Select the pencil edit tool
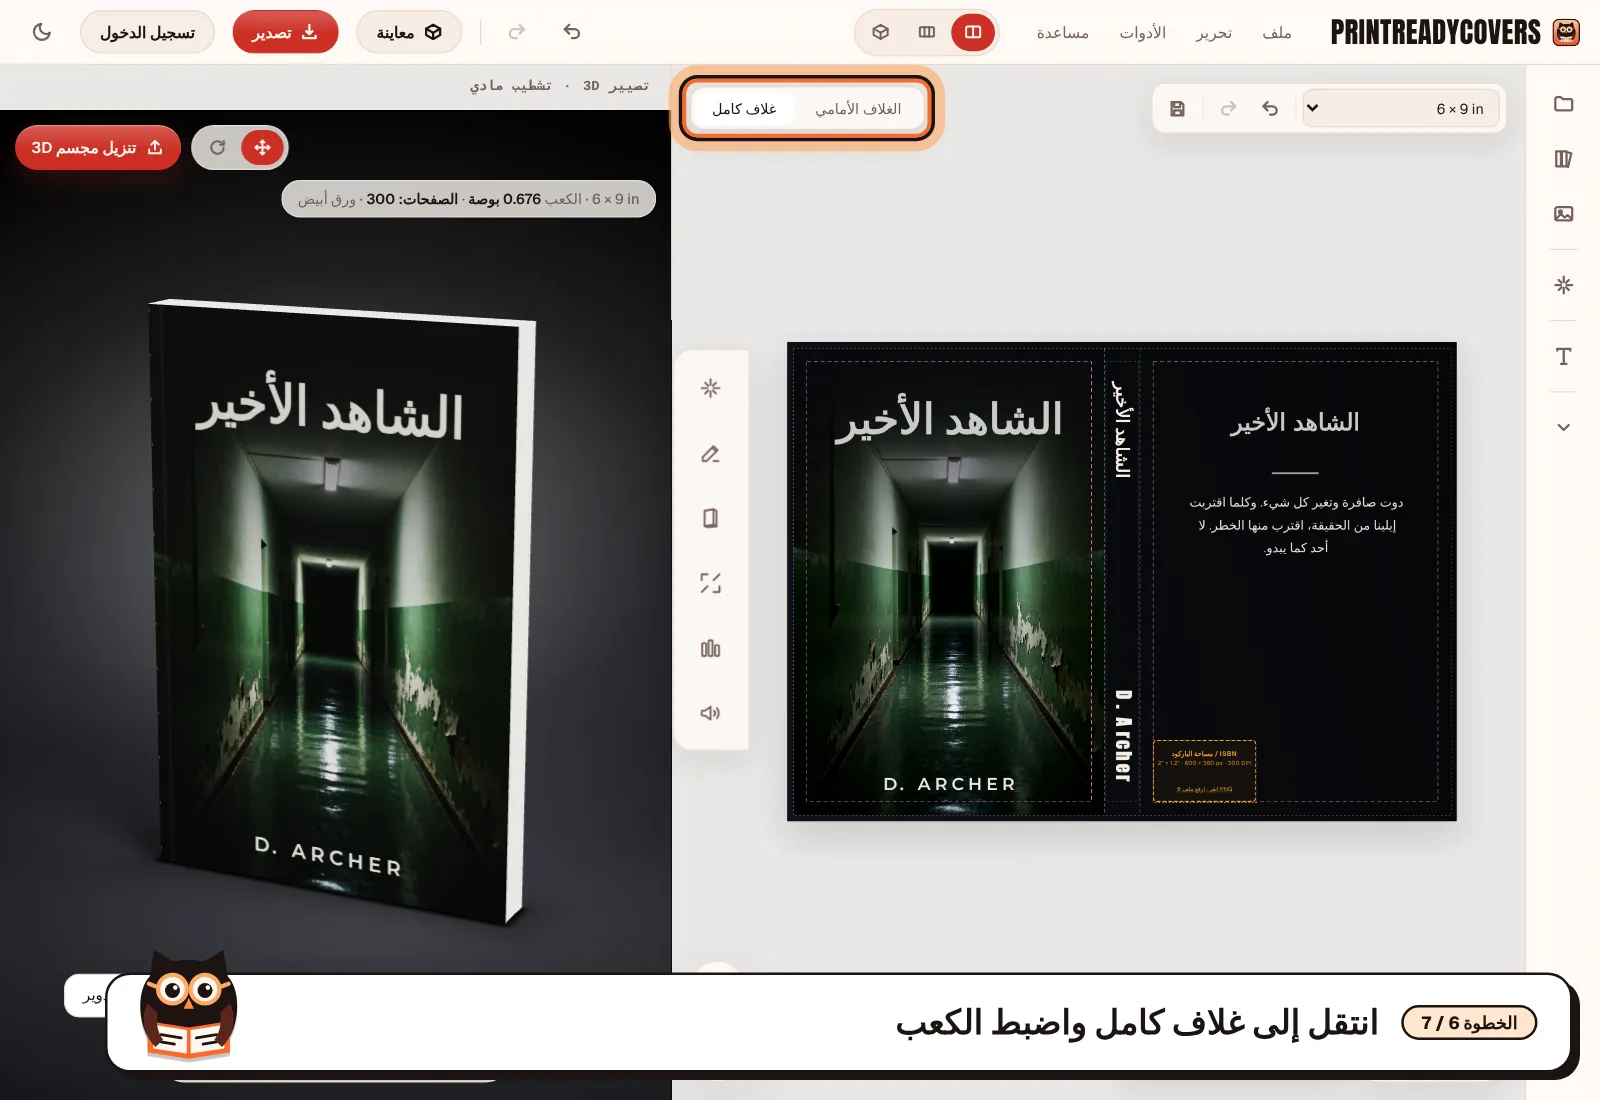This screenshot has width=1600, height=1100. (711, 454)
